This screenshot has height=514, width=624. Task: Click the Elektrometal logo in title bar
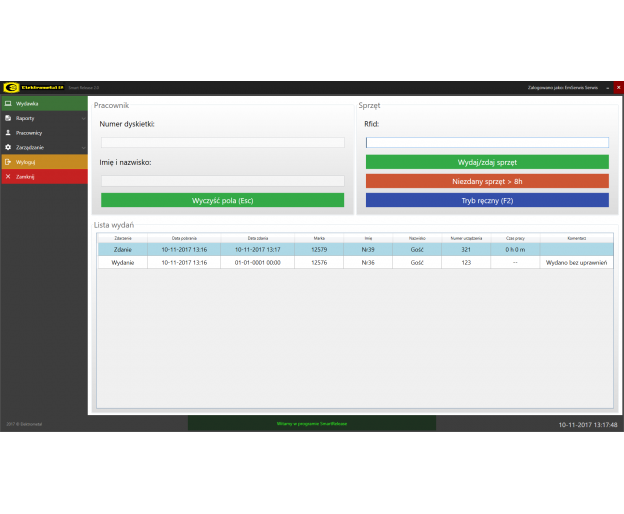pos(32,88)
